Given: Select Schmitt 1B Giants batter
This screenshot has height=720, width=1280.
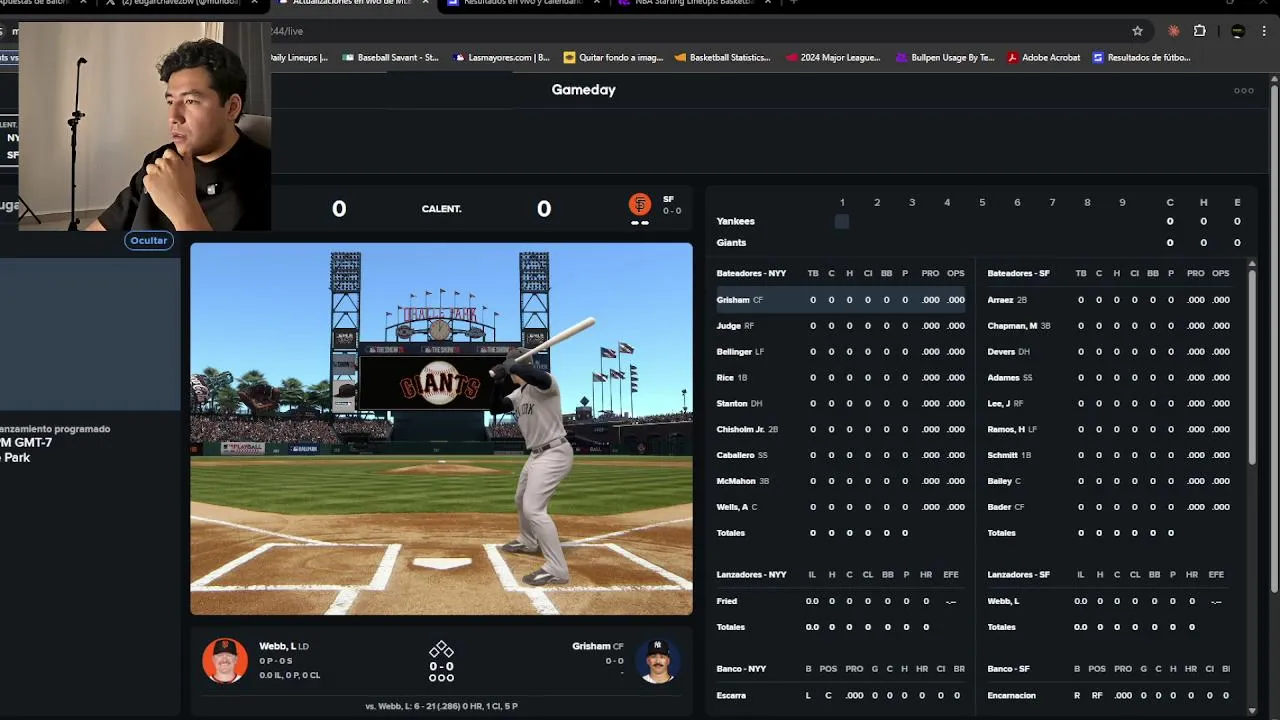Looking at the screenshot, I should click(x=1110, y=456).
